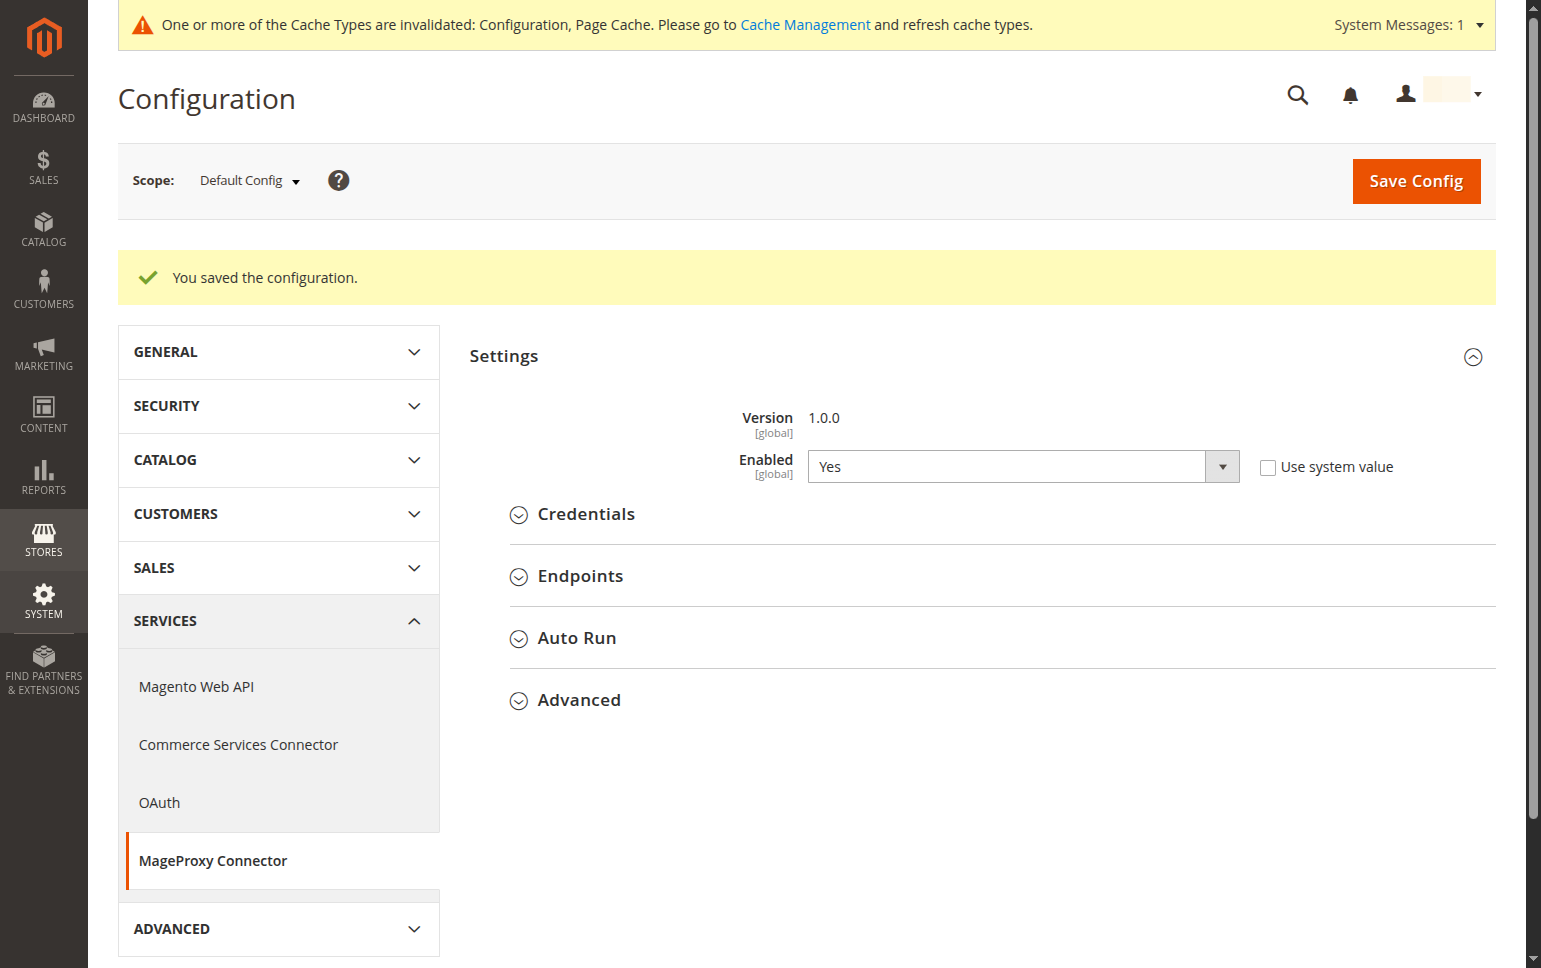Open the notifications bell
The width and height of the screenshot is (1541, 968).
click(x=1350, y=95)
